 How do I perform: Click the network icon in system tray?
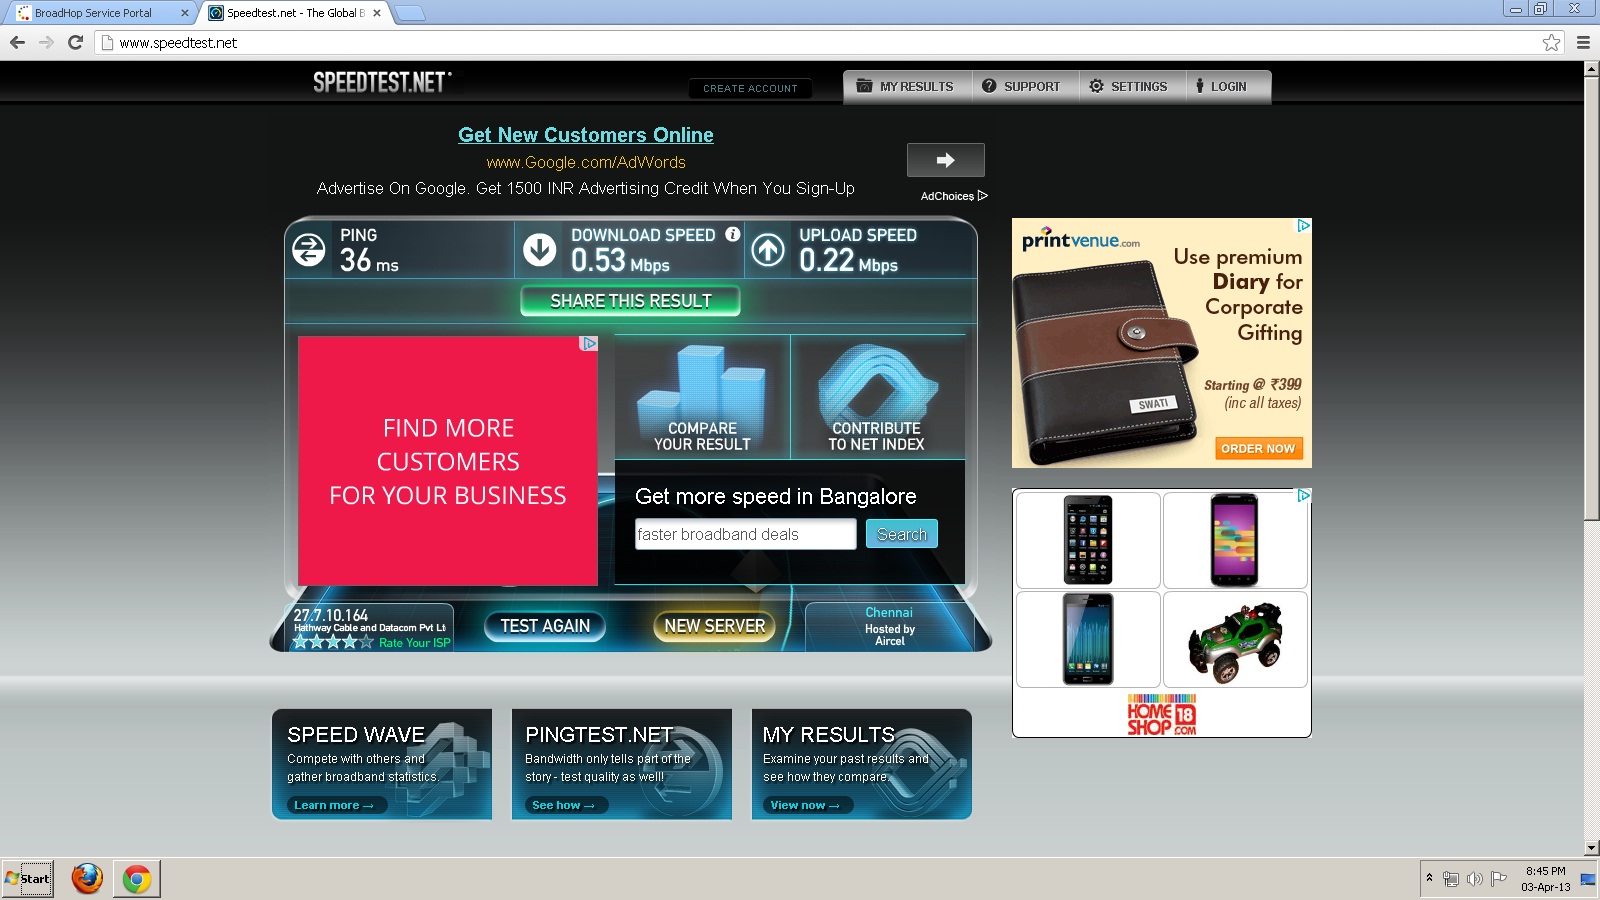click(x=1450, y=879)
